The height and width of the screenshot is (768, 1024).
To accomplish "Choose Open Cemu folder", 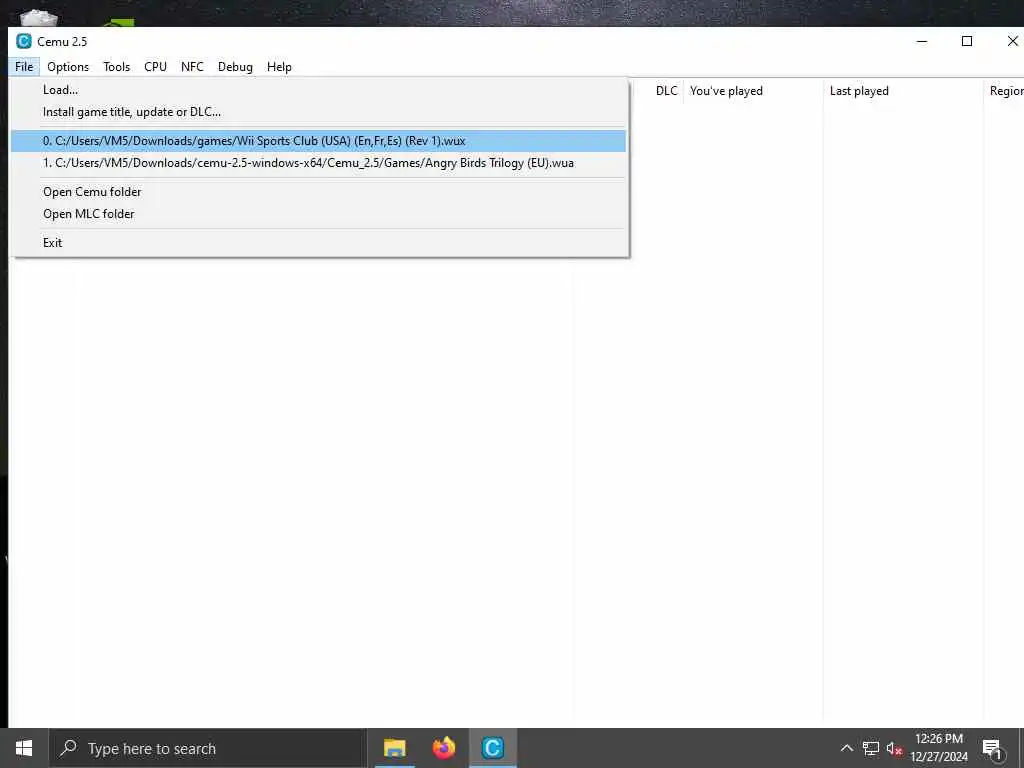I will point(318,192).
